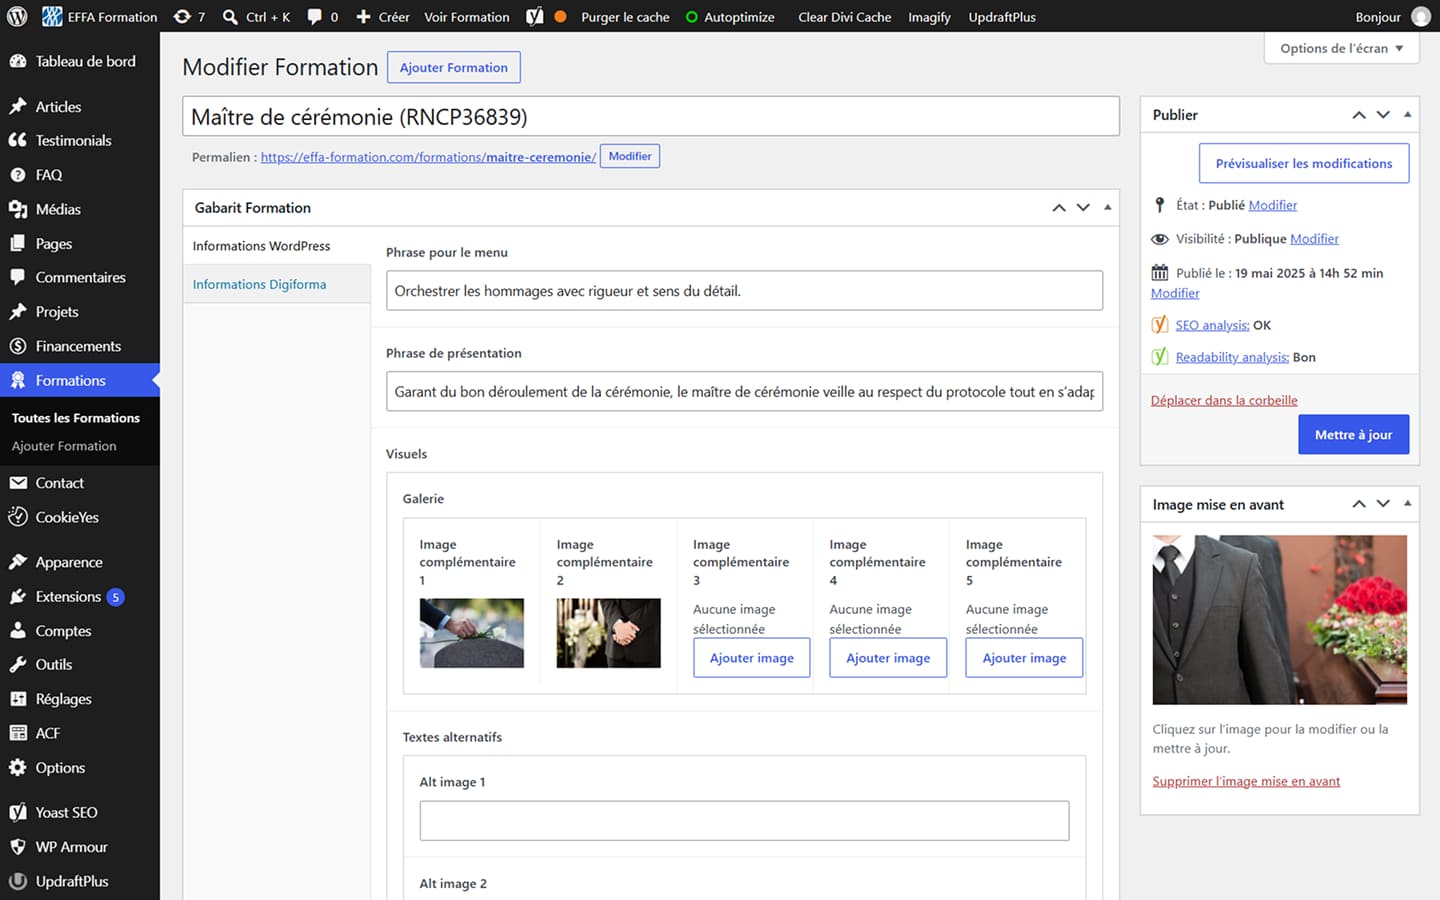Click Image complémentaire 1 thumbnail
1440x900 pixels.
(472, 633)
